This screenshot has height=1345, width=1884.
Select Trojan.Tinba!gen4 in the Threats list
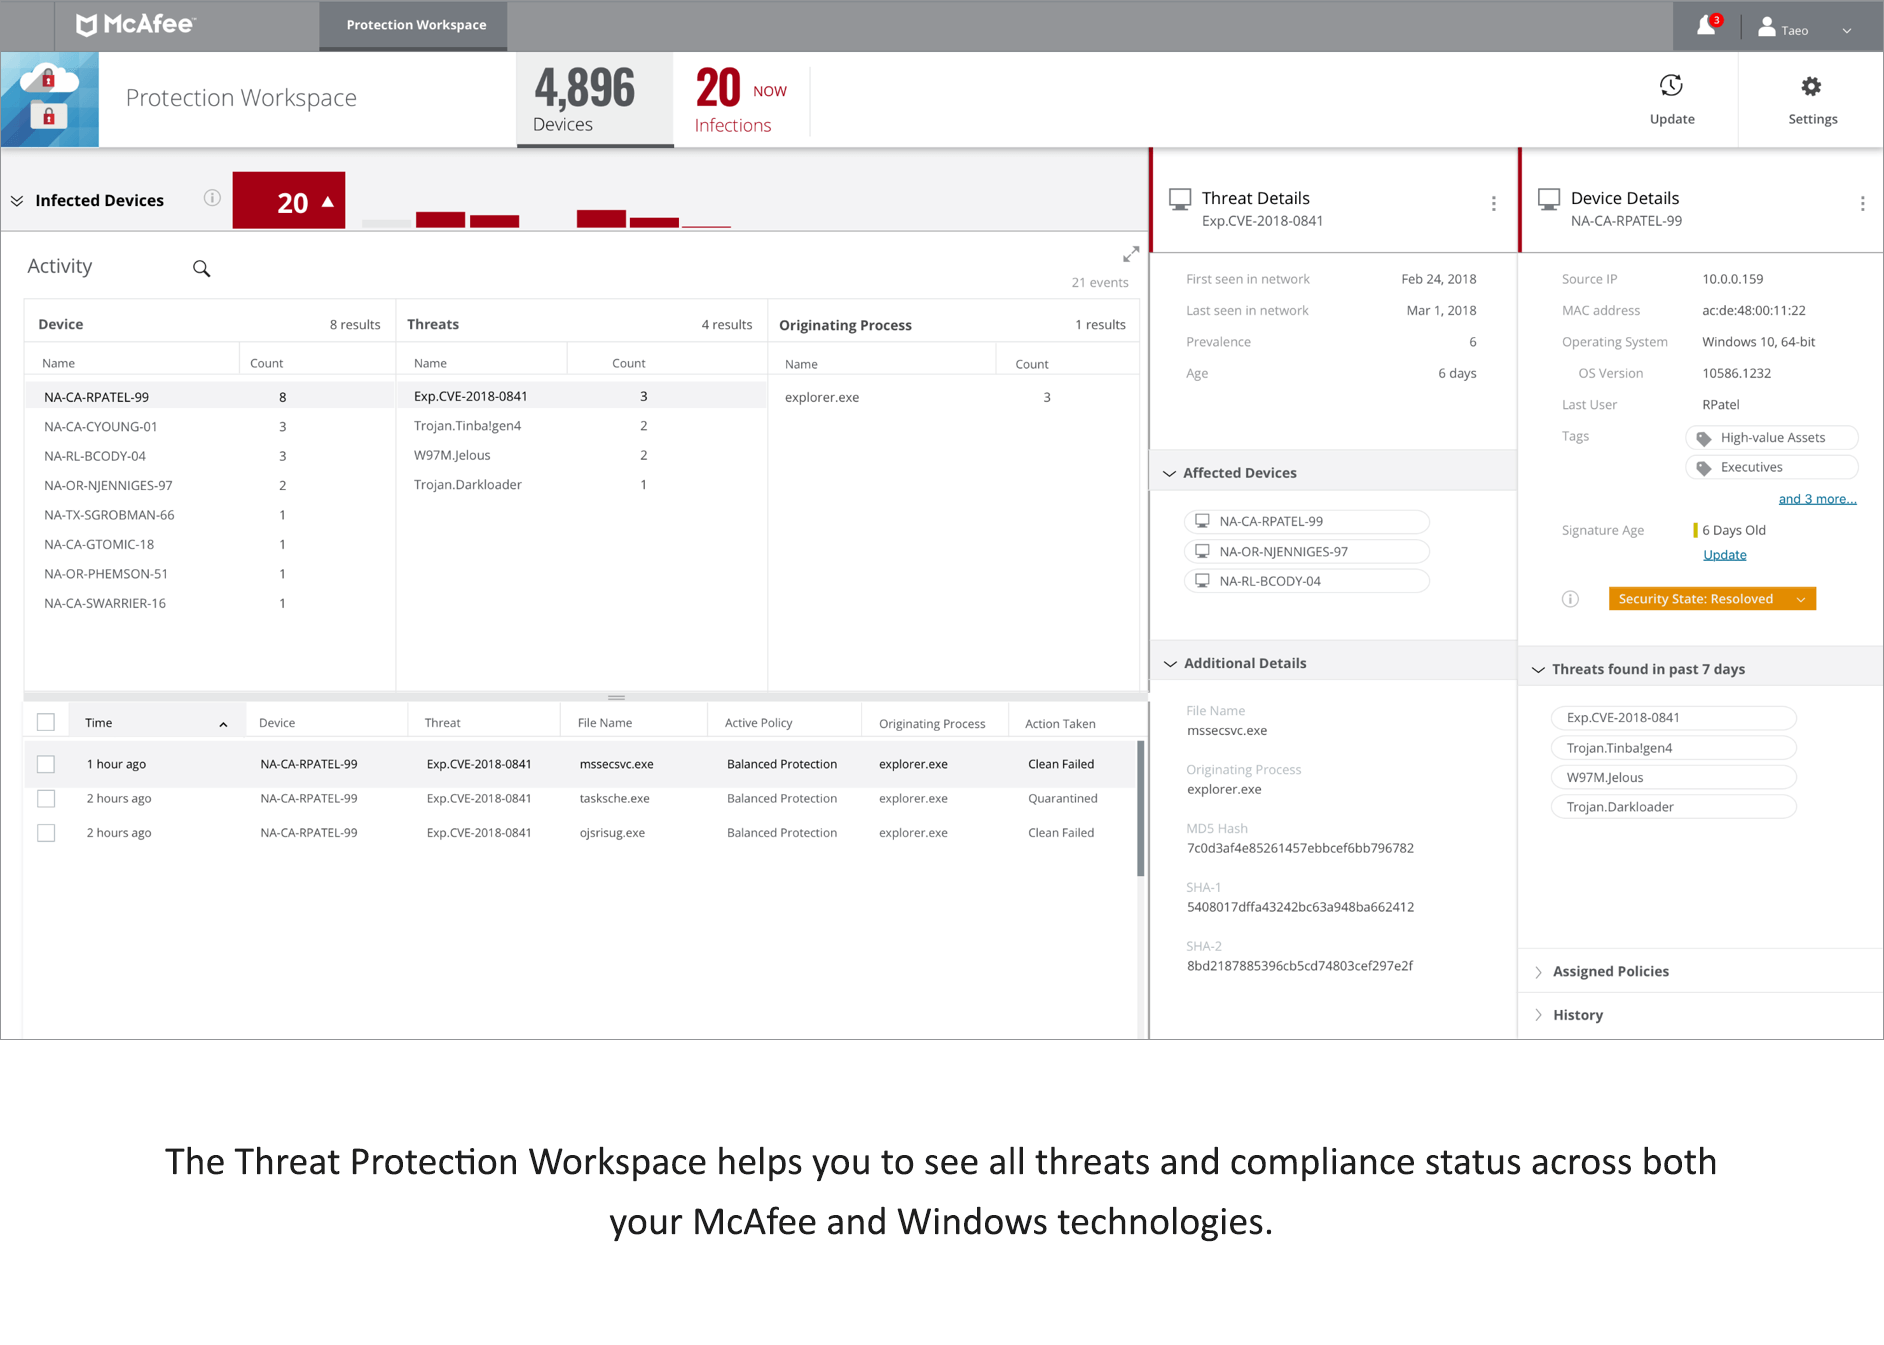[582, 426]
